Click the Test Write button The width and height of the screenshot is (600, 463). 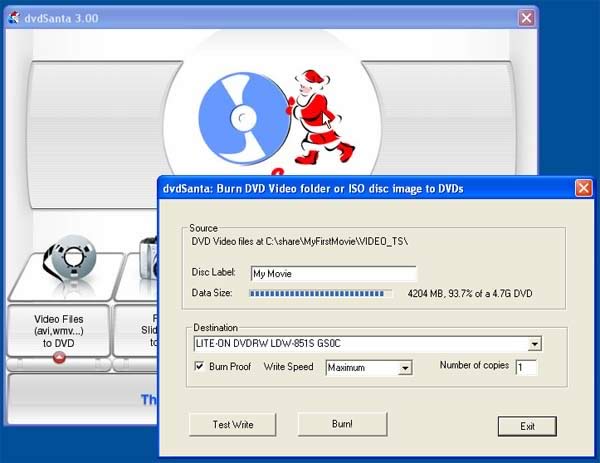coord(233,424)
